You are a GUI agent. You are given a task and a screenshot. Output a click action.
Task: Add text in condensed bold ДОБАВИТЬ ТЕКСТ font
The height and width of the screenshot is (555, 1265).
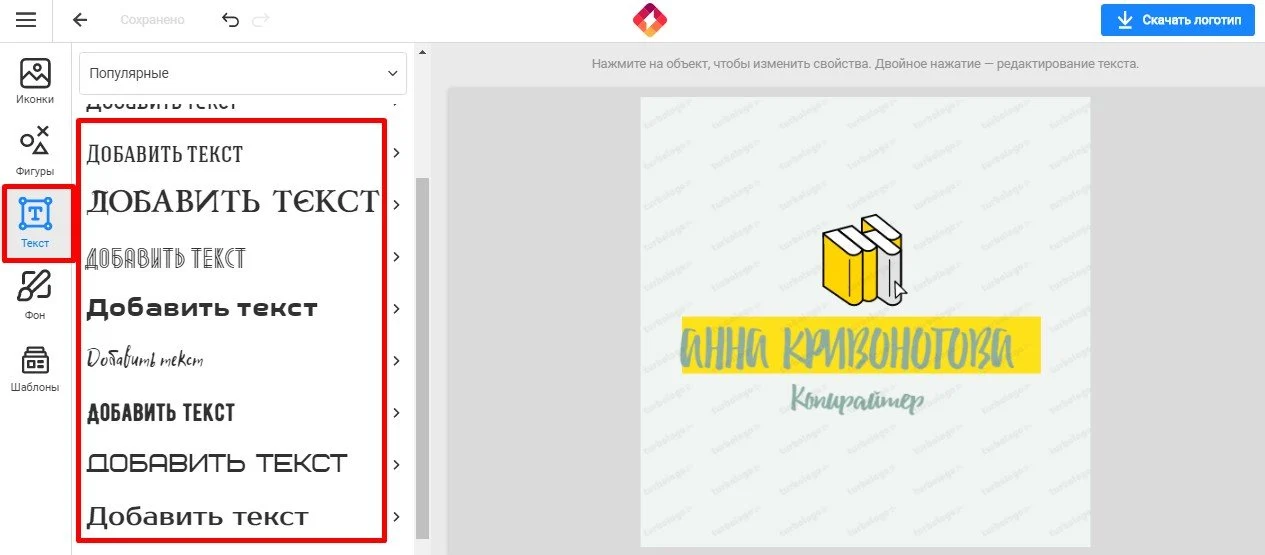[161, 412]
